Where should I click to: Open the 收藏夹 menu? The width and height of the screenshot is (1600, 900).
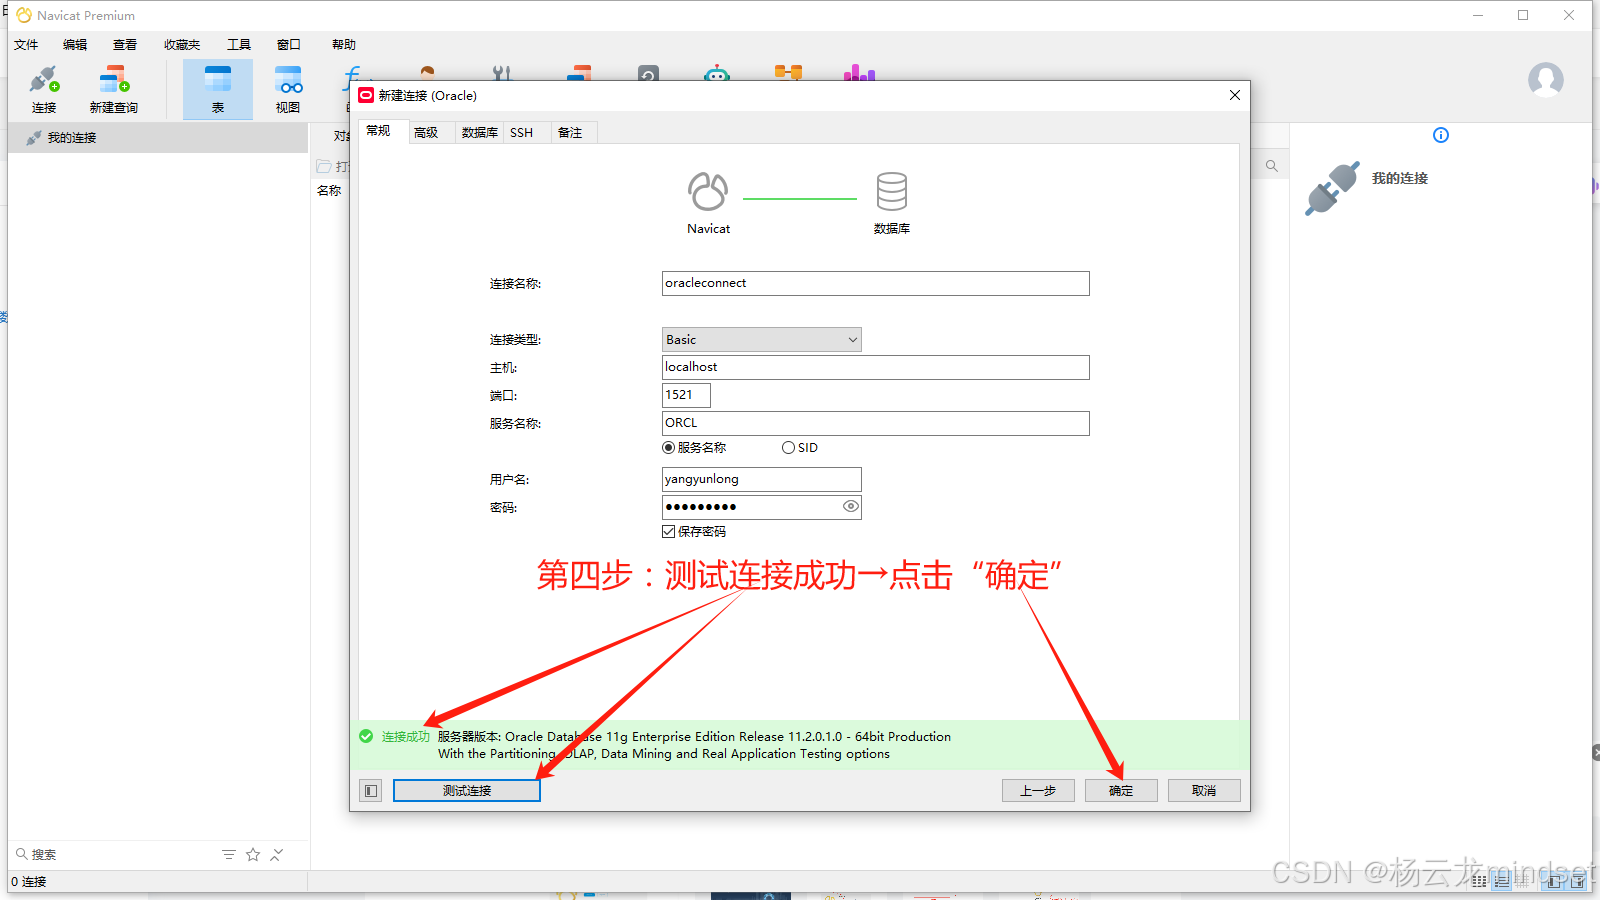click(182, 45)
